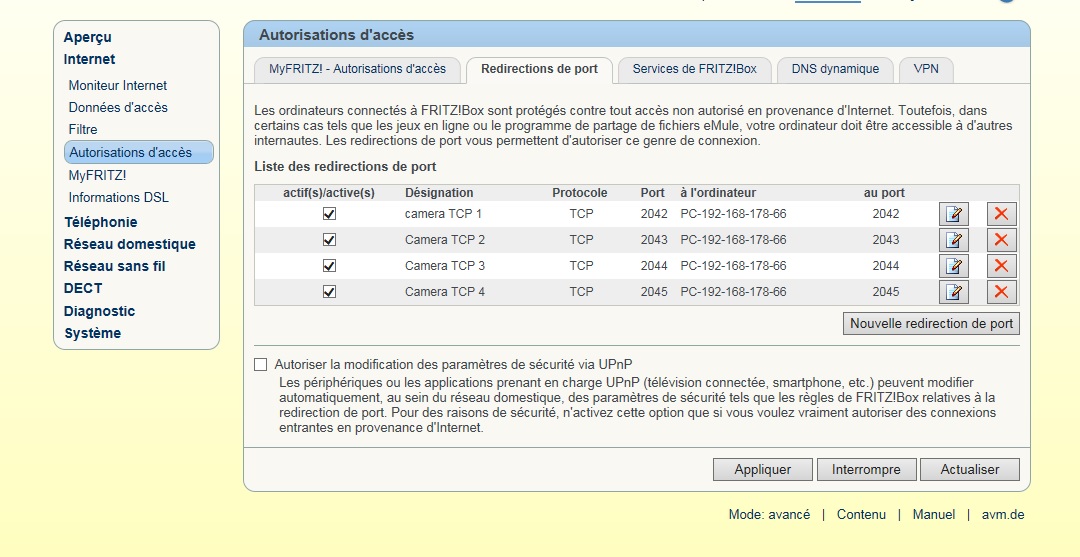
Task: Select Autorisations d'accès in sidebar
Action: click(x=138, y=152)
